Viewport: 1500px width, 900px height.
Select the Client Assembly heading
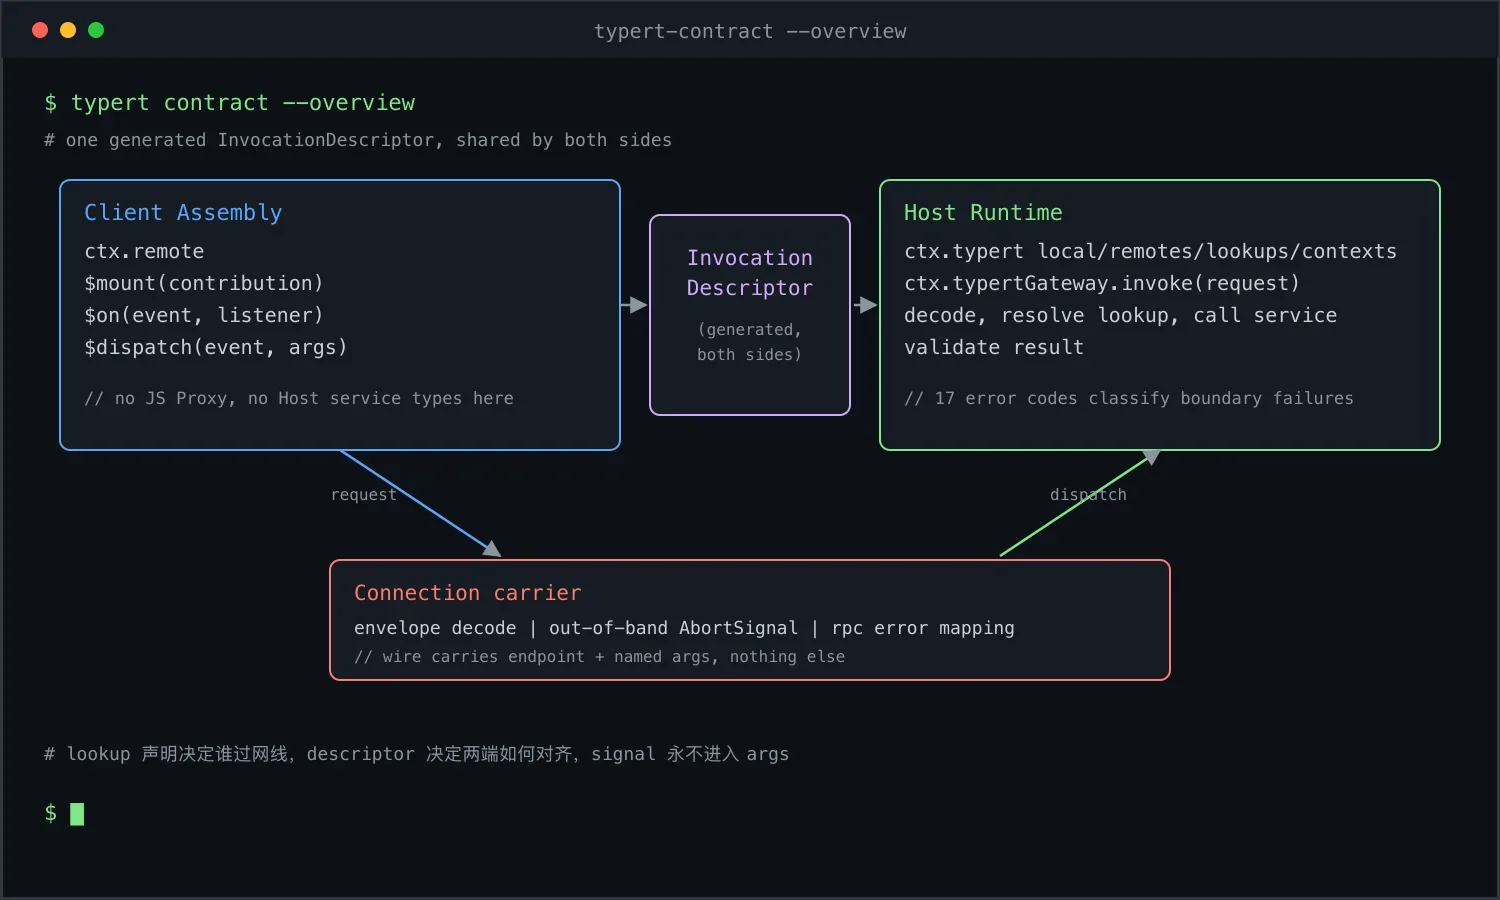pyautogui.click(x=183, y=212)
